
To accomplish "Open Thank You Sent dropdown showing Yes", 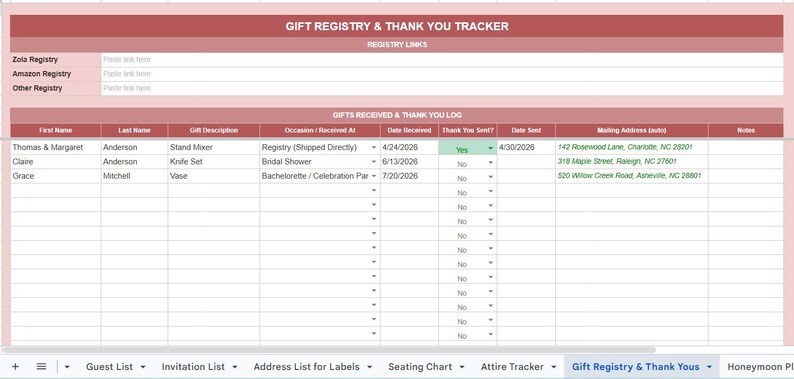I will 490,149.
